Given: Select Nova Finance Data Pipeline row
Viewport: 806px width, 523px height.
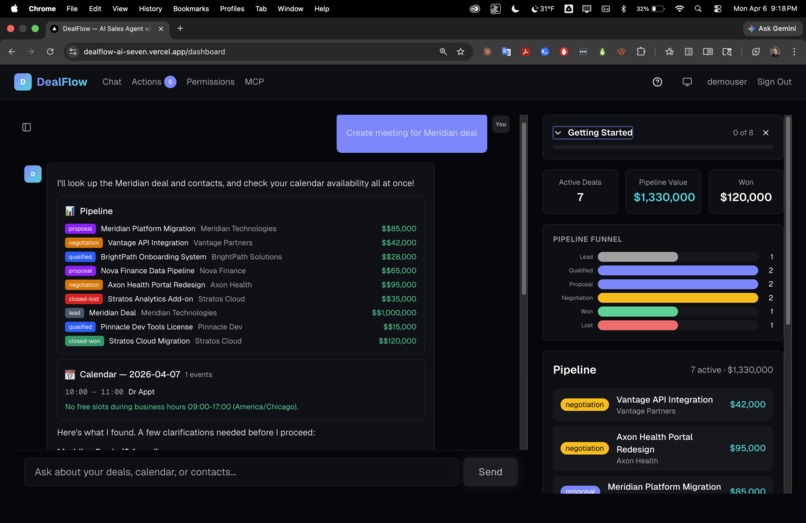Looking at the screenshot, I should click(x=241, y=270).
